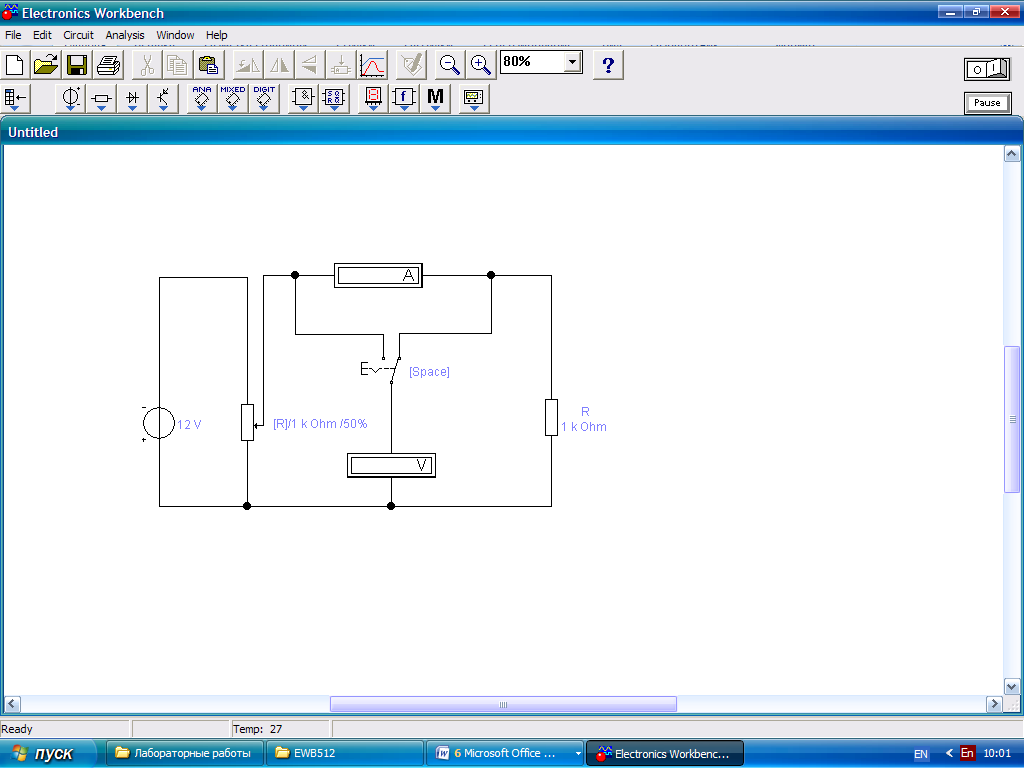Screen dimensions: 1024x768
Task: Click the Copy icon
Action: [178, 65]
